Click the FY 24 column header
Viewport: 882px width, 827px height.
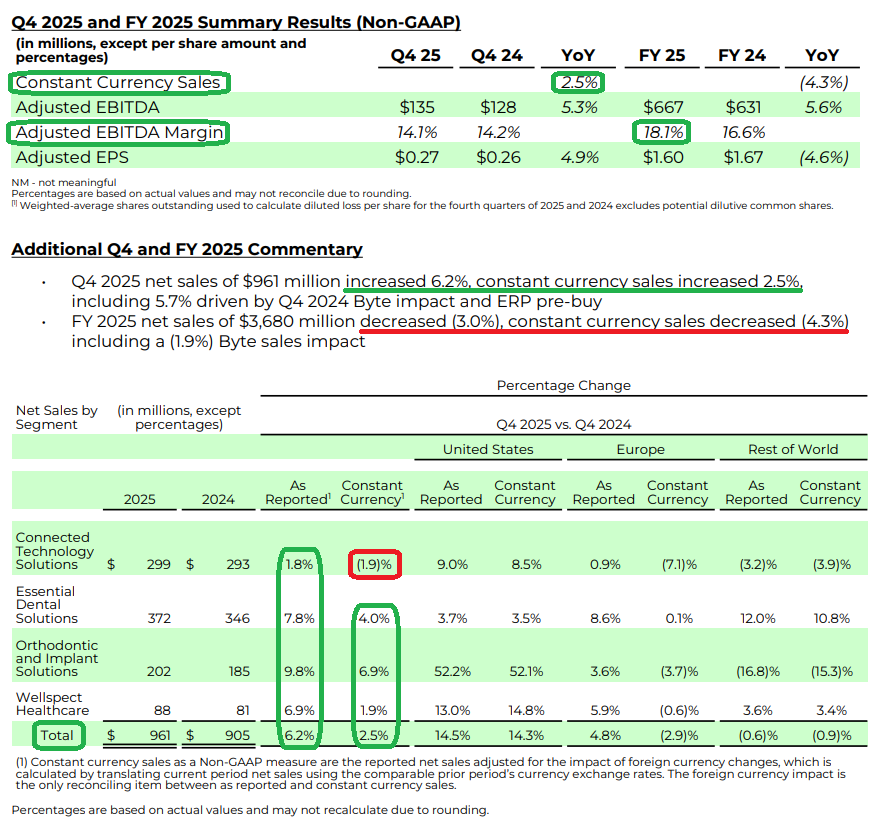[x=742, y=56]
